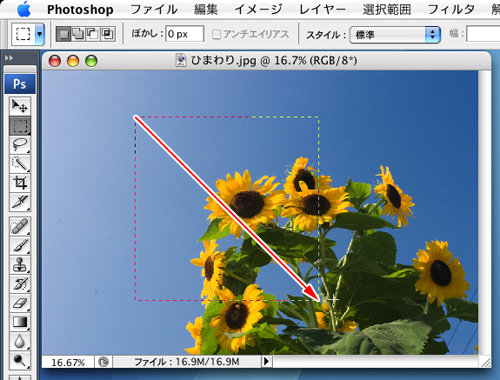
Task: Open the フィルタ menu
Action: [x=450, y=9]
